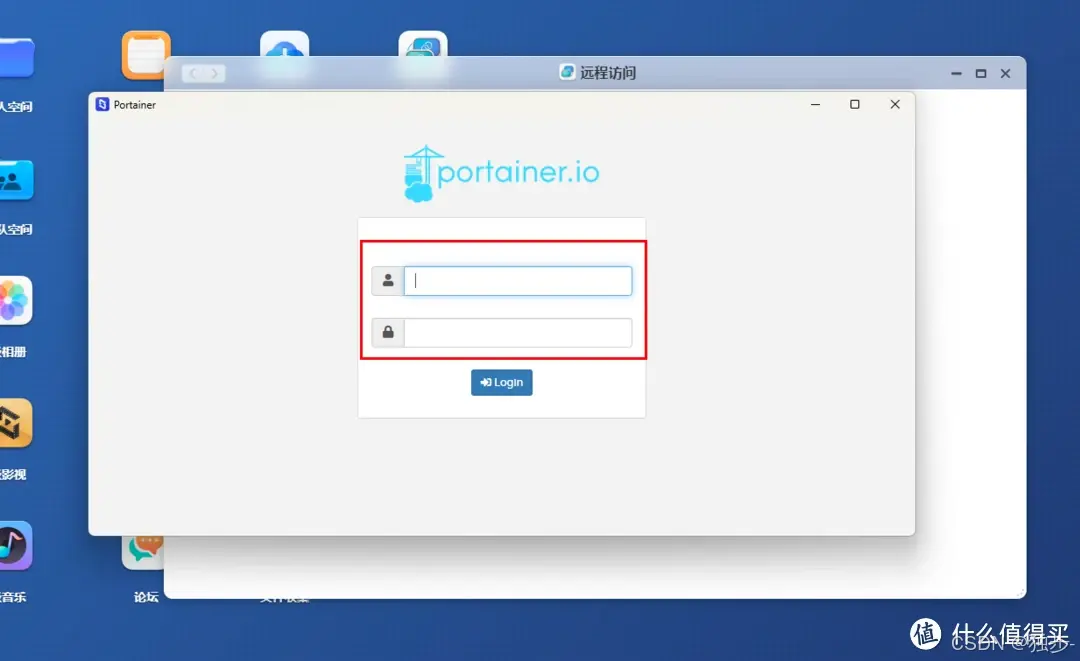The height and width of the screenshot is (661, 1080).
Task: Click the Login button
Action: coord(501,383)
